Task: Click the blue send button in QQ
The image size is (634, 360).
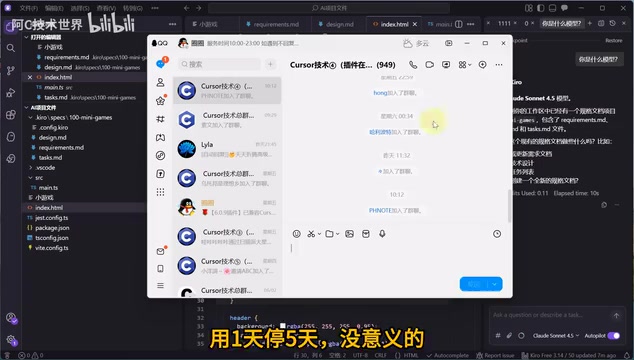Action: [474, 284]
